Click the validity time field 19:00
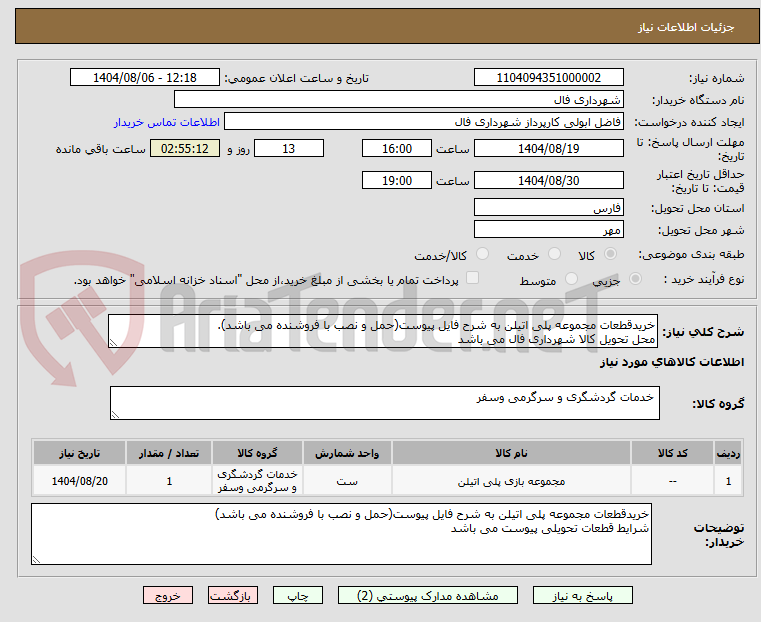The image size is (761, 622). click(x=397, y=180)
